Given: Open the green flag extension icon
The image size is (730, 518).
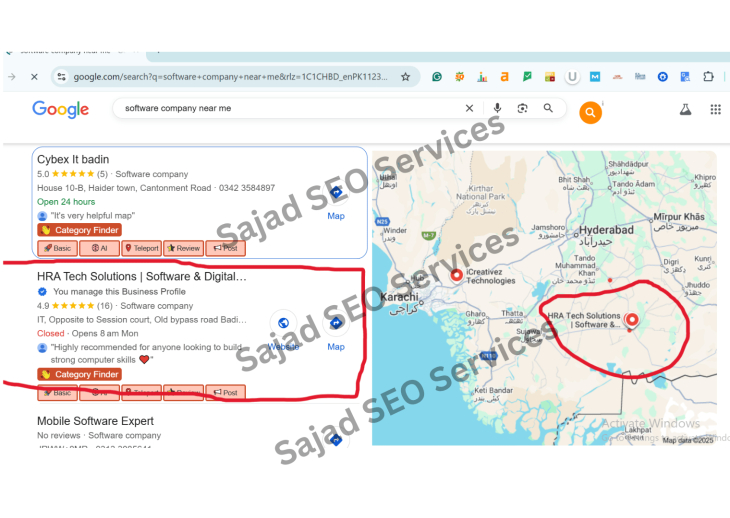Looking at the screenshot, I should tap(527, 77).
